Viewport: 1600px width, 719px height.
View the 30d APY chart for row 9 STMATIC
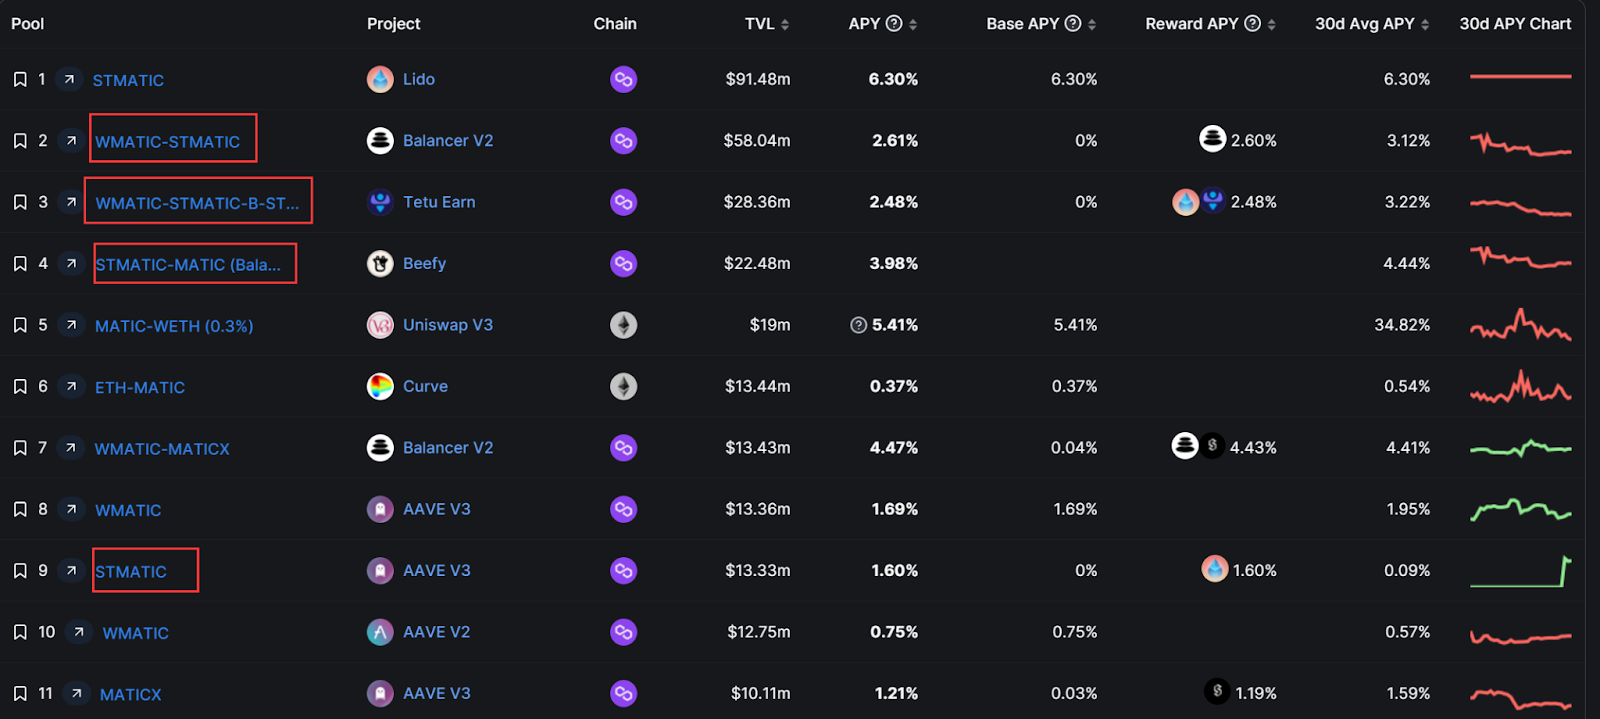click(1520, 571)
